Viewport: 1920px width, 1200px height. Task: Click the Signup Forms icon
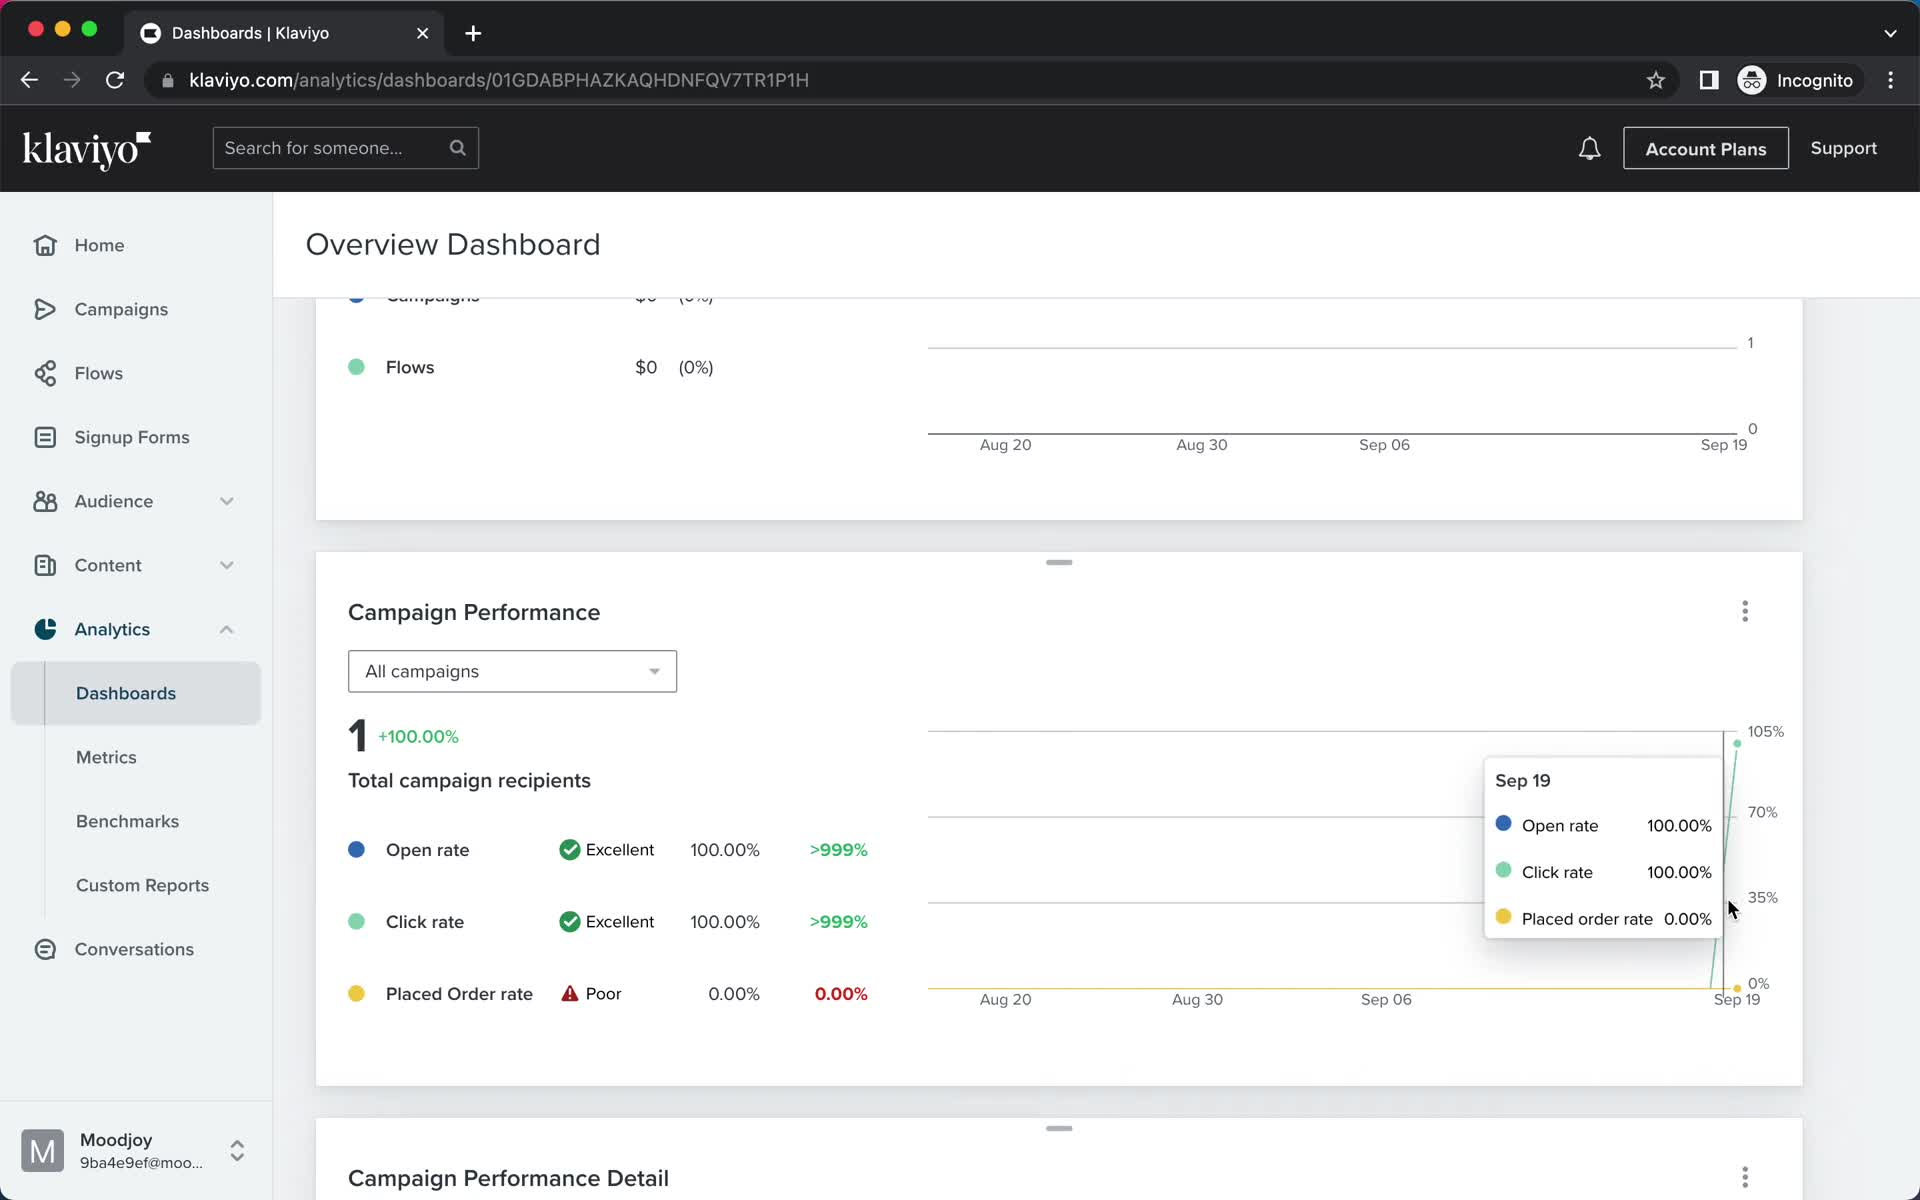(x=45, y=437)
